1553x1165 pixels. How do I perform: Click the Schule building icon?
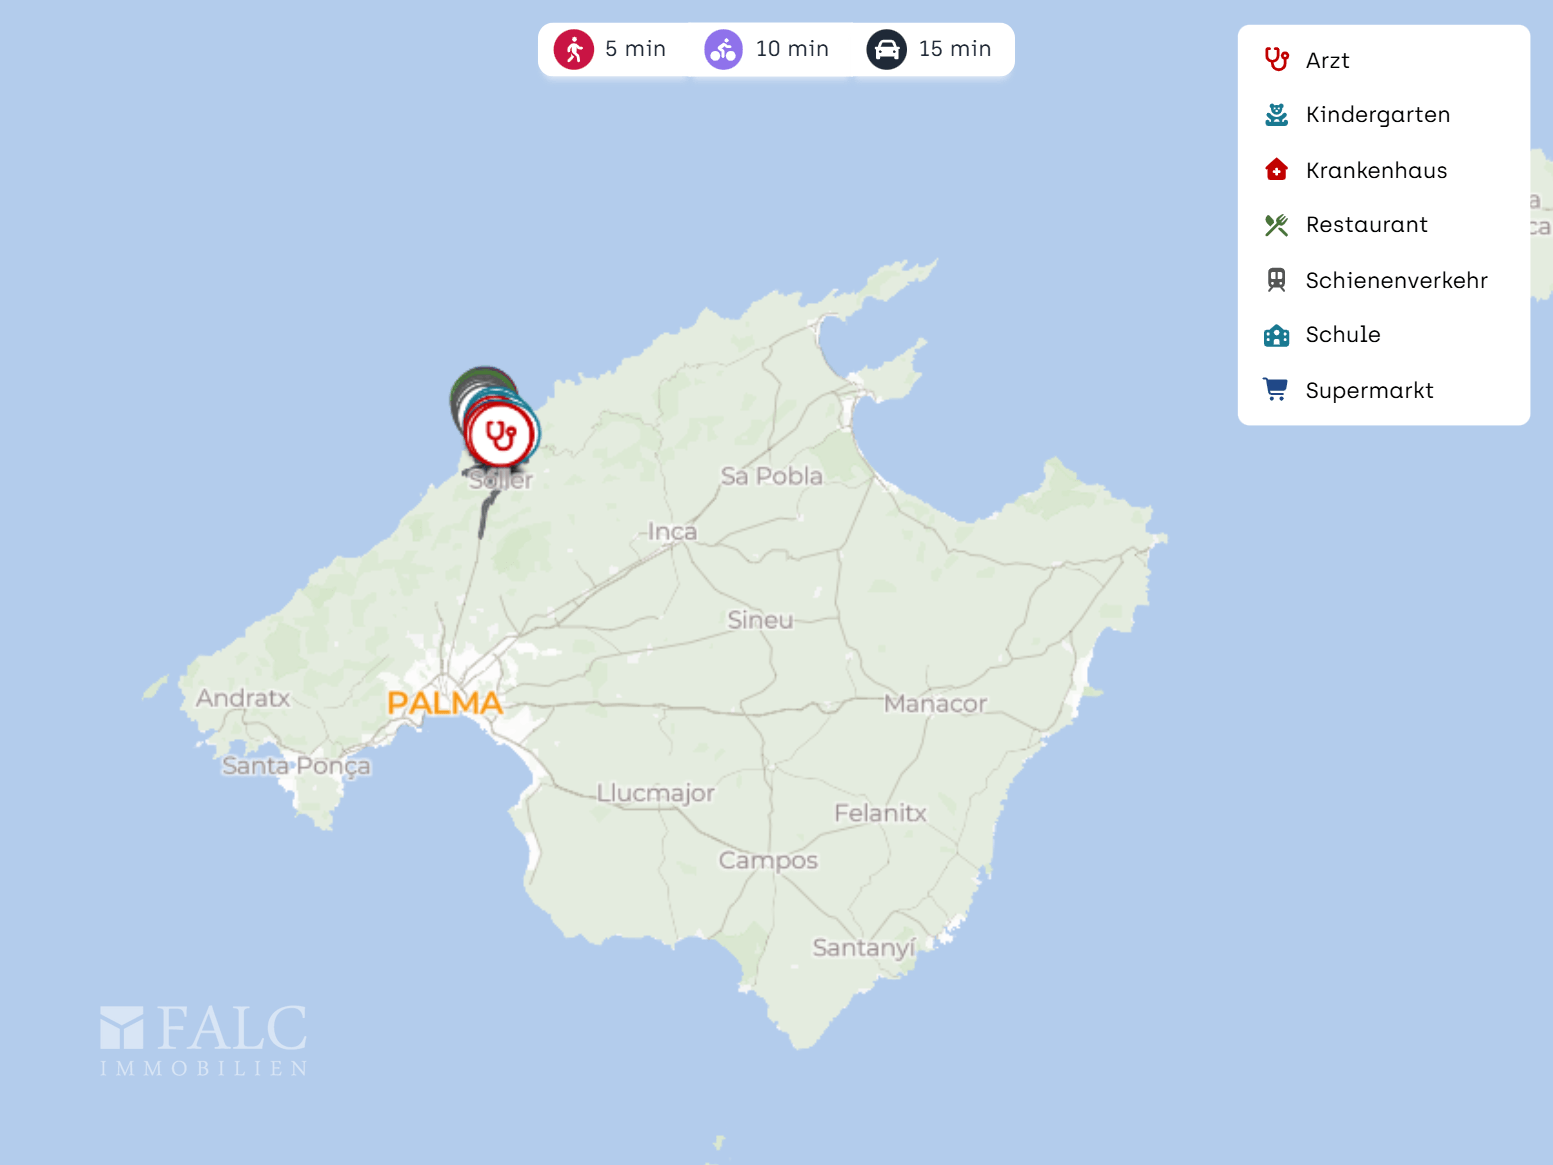click(x=1276, y=334)
